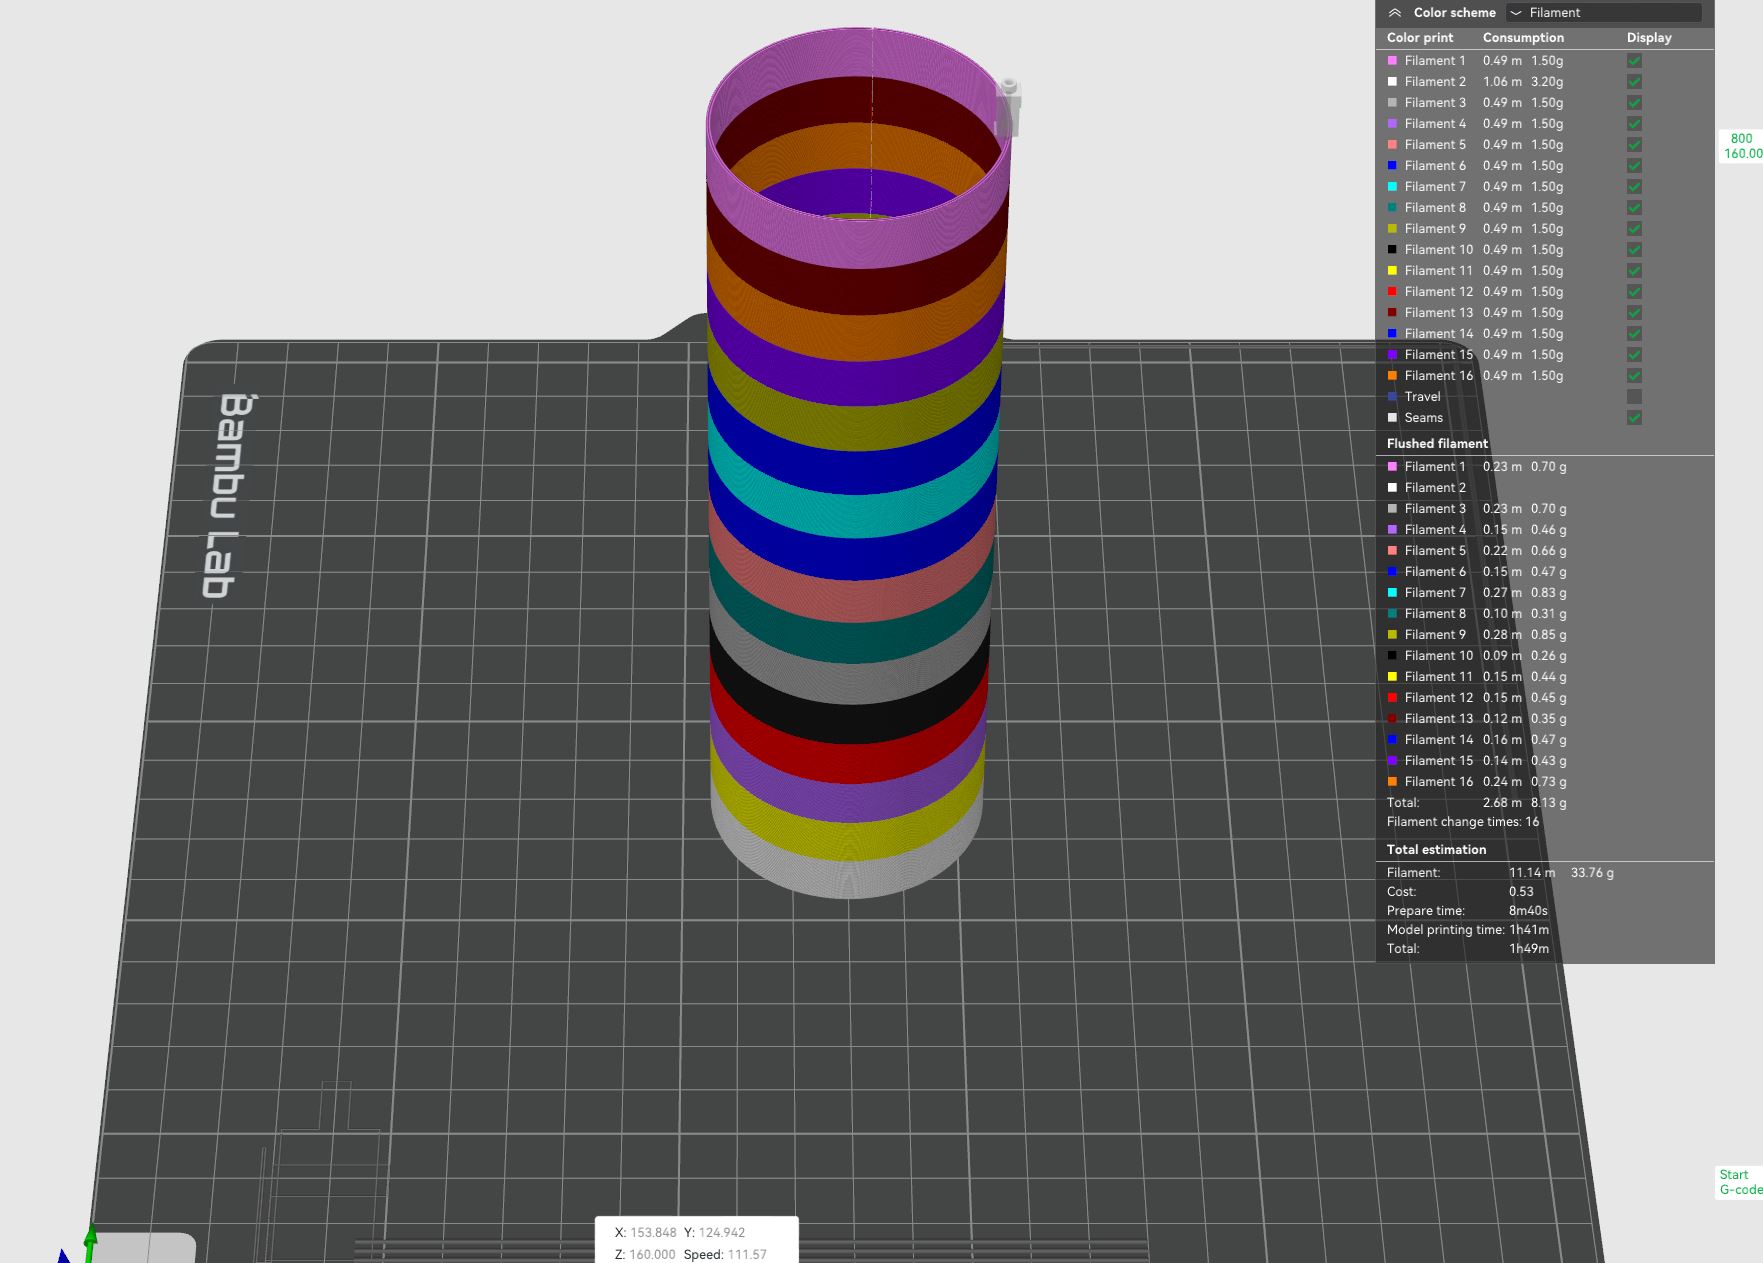Screen dimensions: 1763x1263
Task: Toggle Filament 12 display checkbox
Action: 1634,292
